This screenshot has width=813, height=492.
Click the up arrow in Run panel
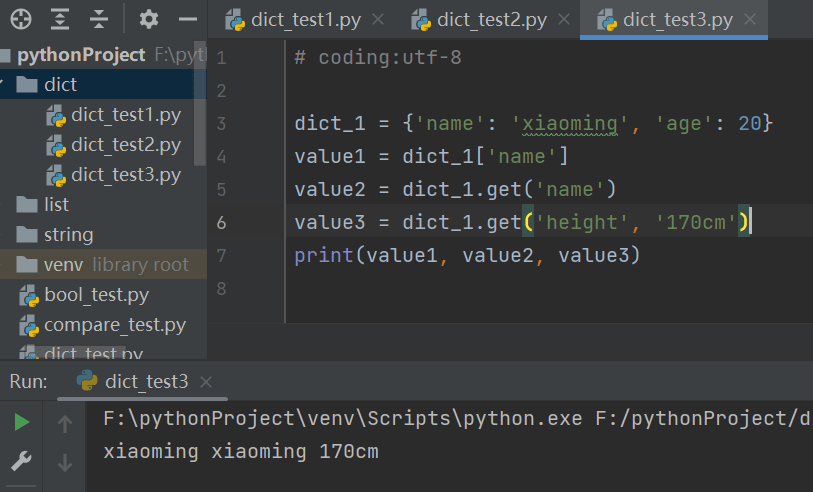[x=65, y=424]
